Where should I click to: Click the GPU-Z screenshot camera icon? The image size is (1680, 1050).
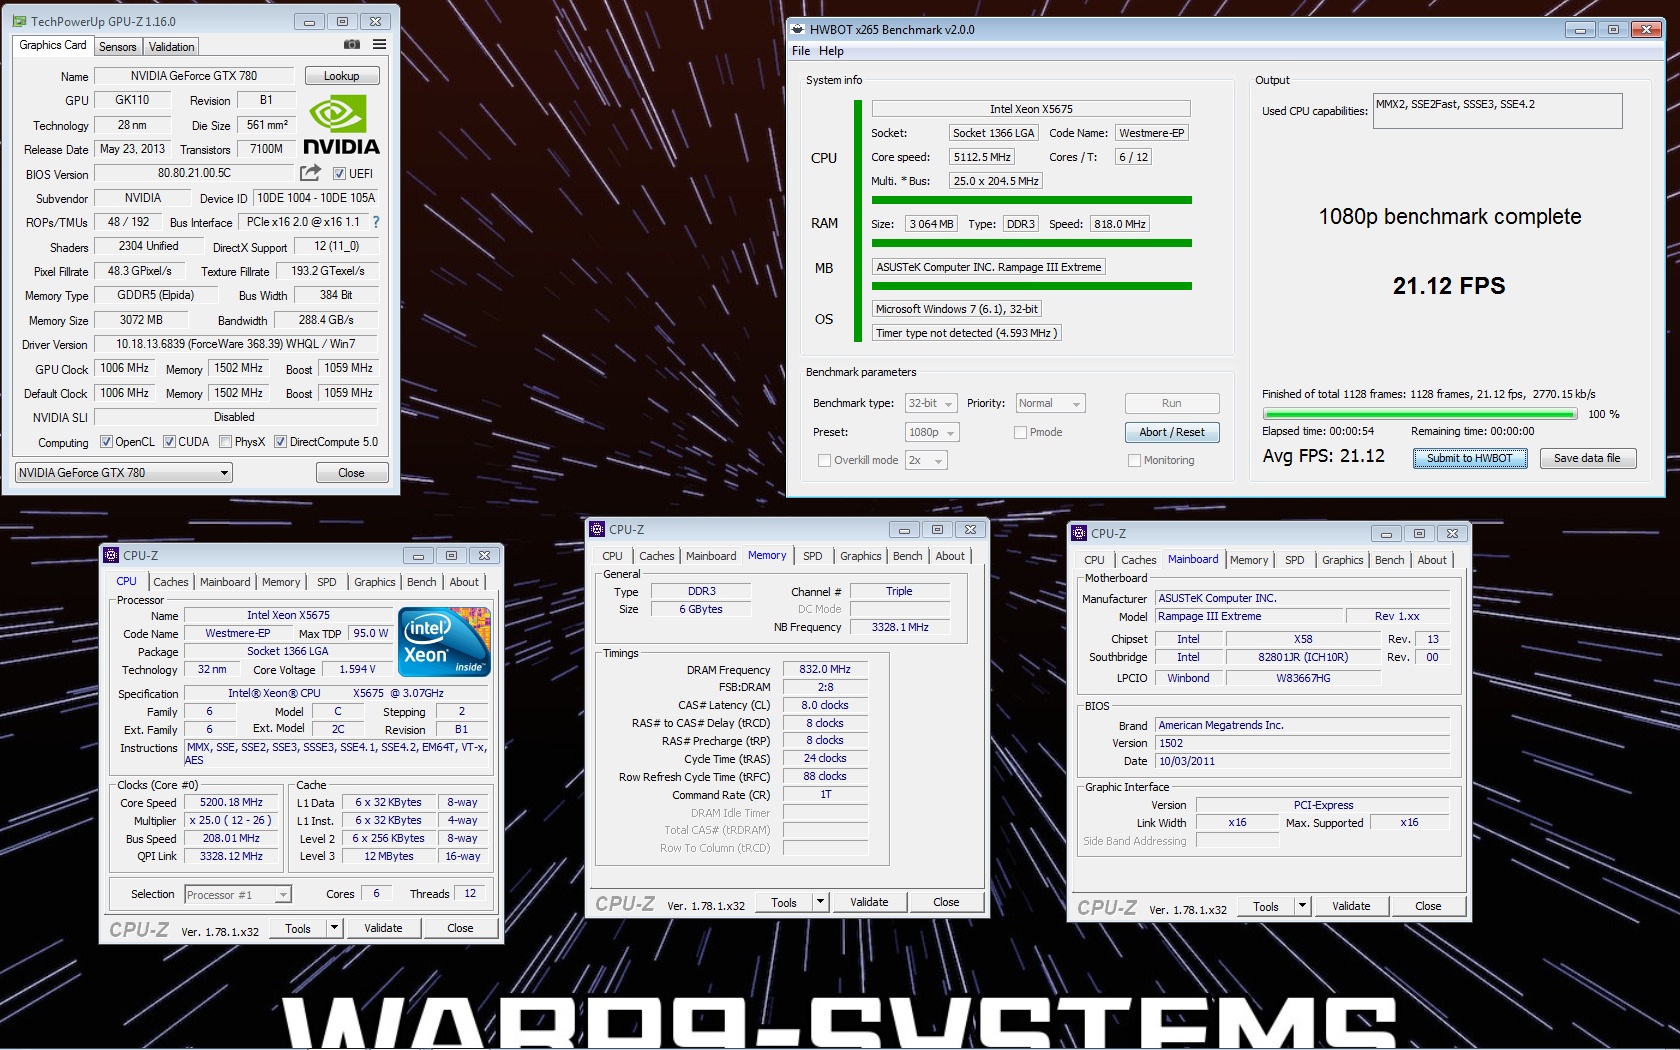(x=352, y=45)
